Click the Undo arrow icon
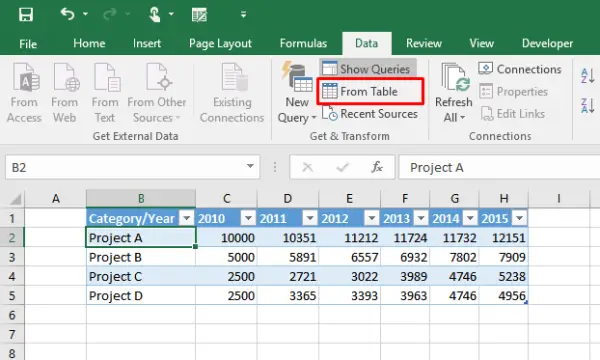Viewport: 600px width, 360px height. pos(67,15)
